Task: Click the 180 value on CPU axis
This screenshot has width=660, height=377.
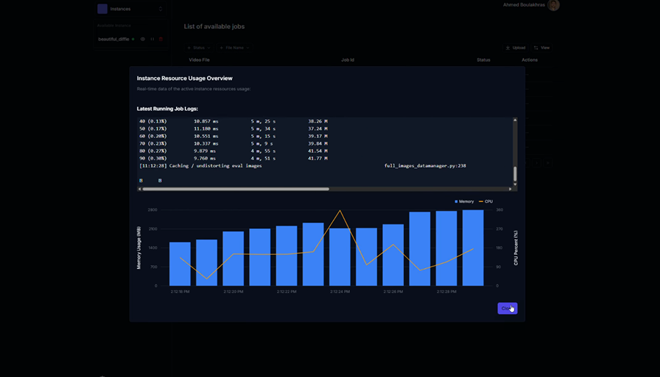Action: [x=499, y=248]
